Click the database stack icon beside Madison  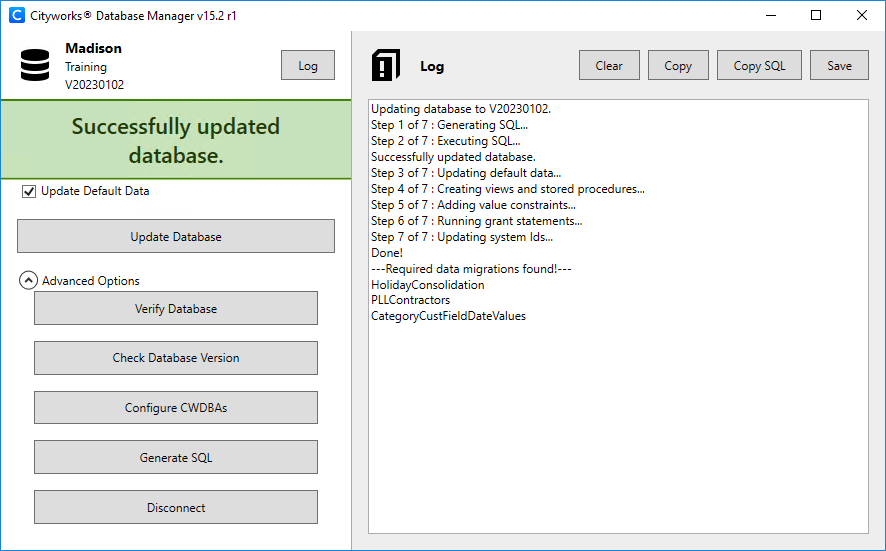tap(35, 66)
